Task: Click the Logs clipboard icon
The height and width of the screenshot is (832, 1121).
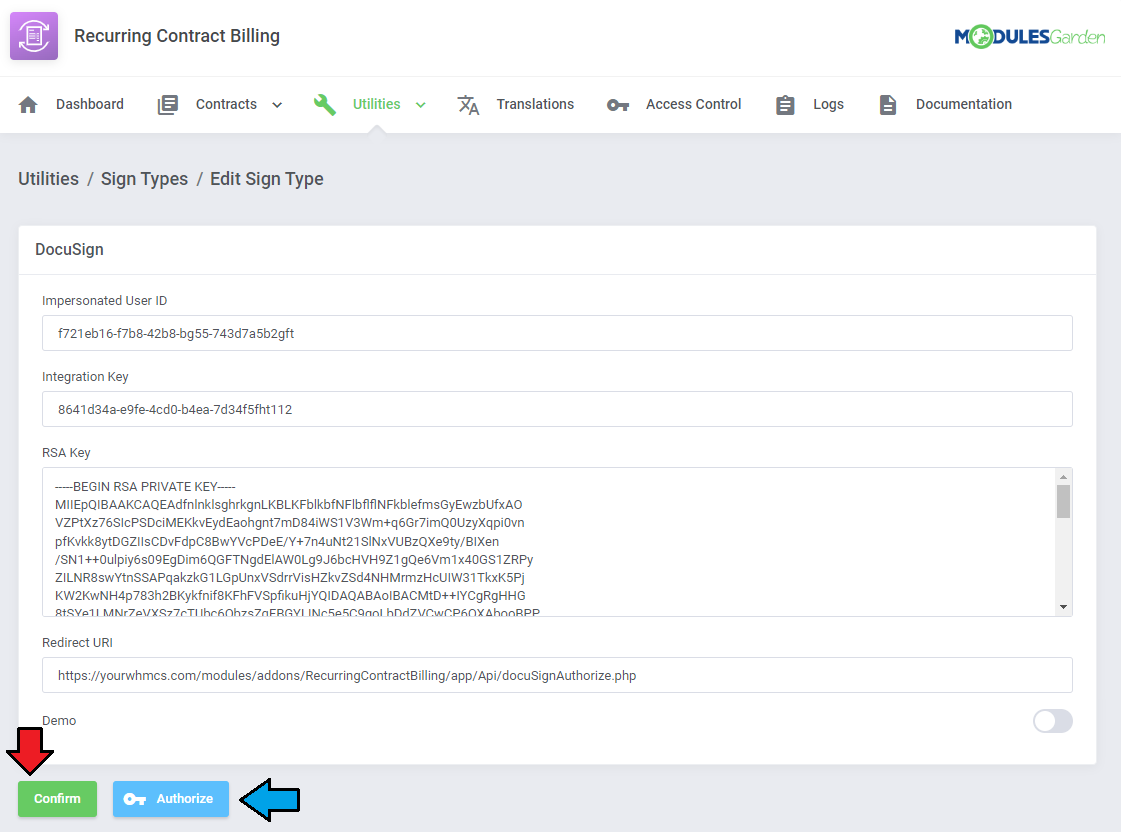Action: pyautogui.click(x=785, y=105)
